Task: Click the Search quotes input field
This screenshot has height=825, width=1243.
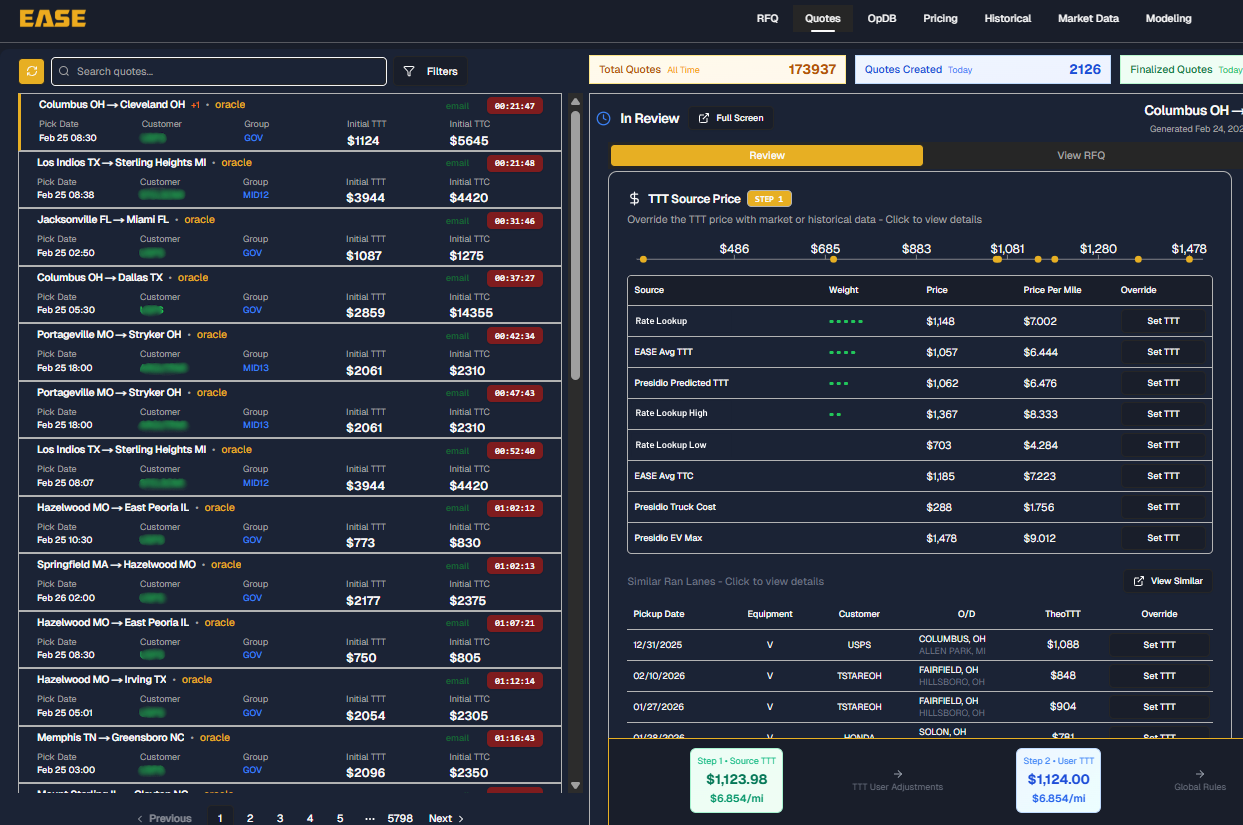Action: click(x=220, y=71)
